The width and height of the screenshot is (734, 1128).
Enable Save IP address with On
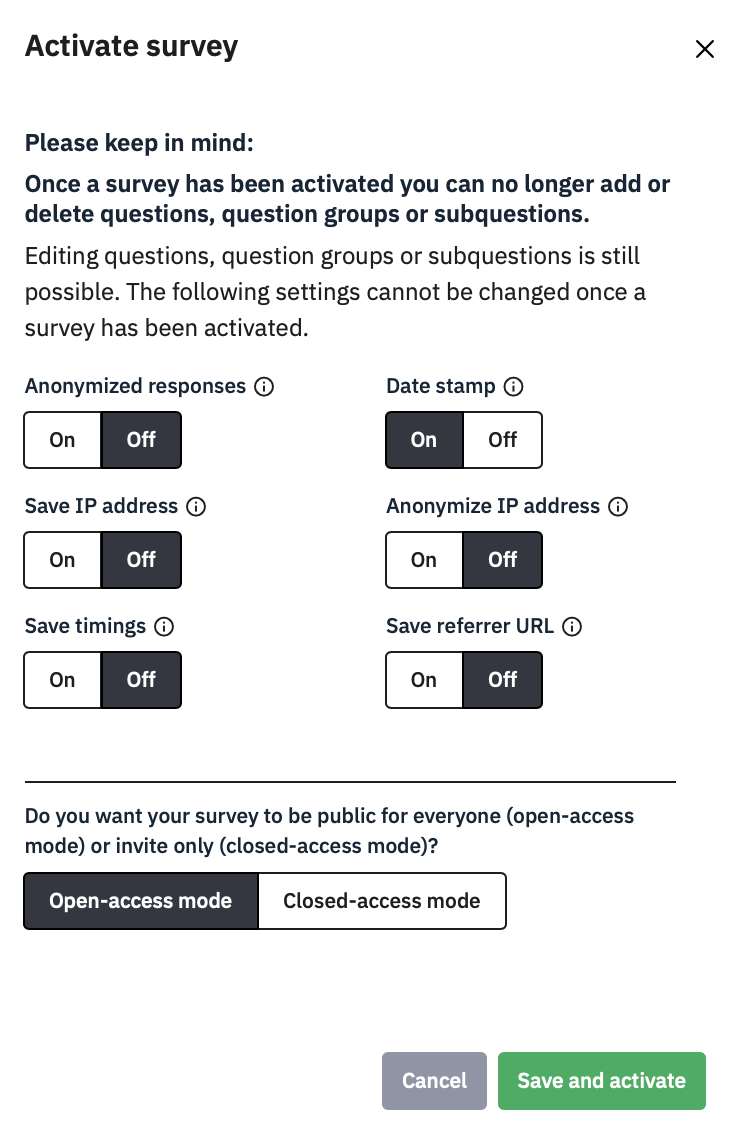[x=63, y=560]
